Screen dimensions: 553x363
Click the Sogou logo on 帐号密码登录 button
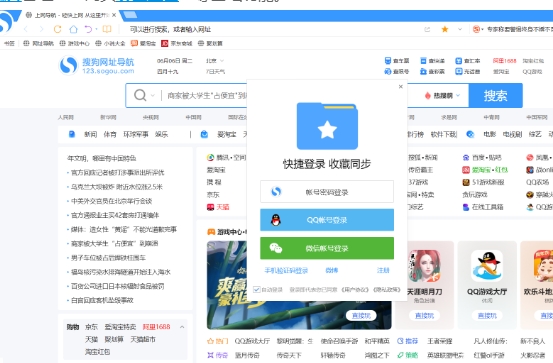click(x=276, y=192)
